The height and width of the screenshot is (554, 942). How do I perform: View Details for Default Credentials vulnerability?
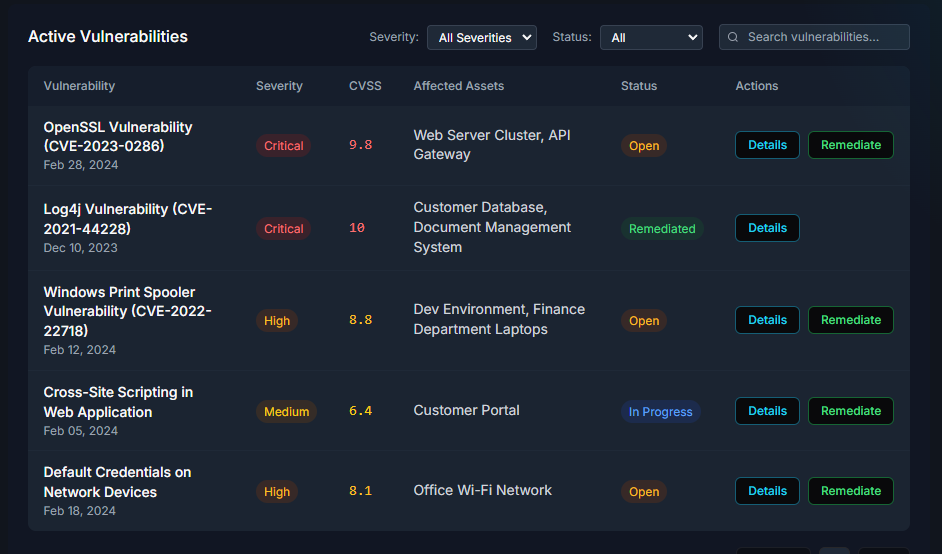767,491
